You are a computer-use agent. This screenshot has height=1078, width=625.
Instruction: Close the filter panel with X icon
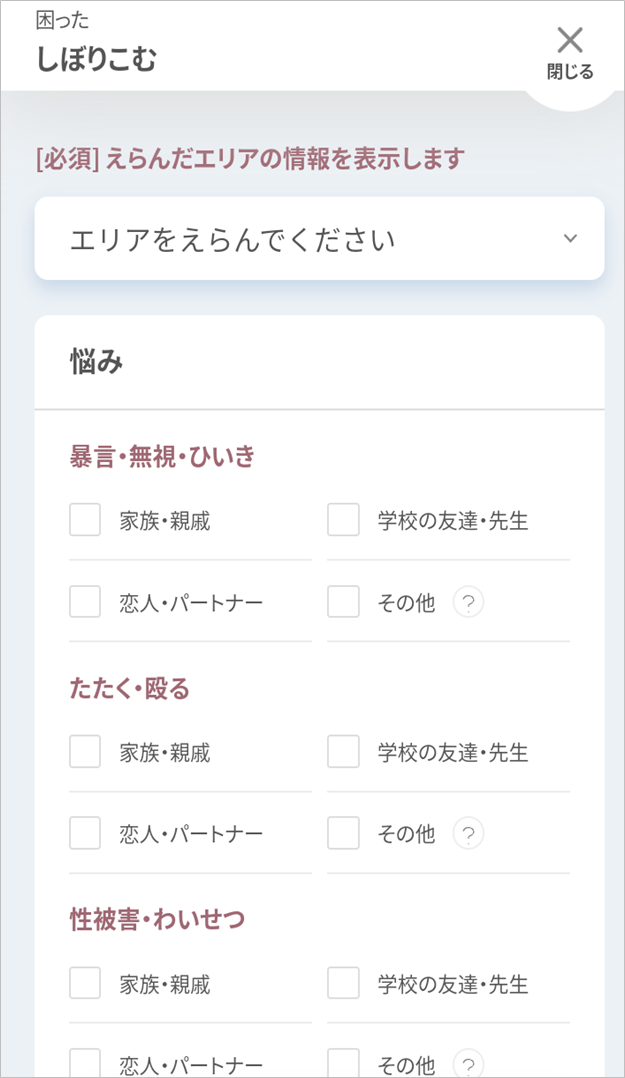pos(570,50)
